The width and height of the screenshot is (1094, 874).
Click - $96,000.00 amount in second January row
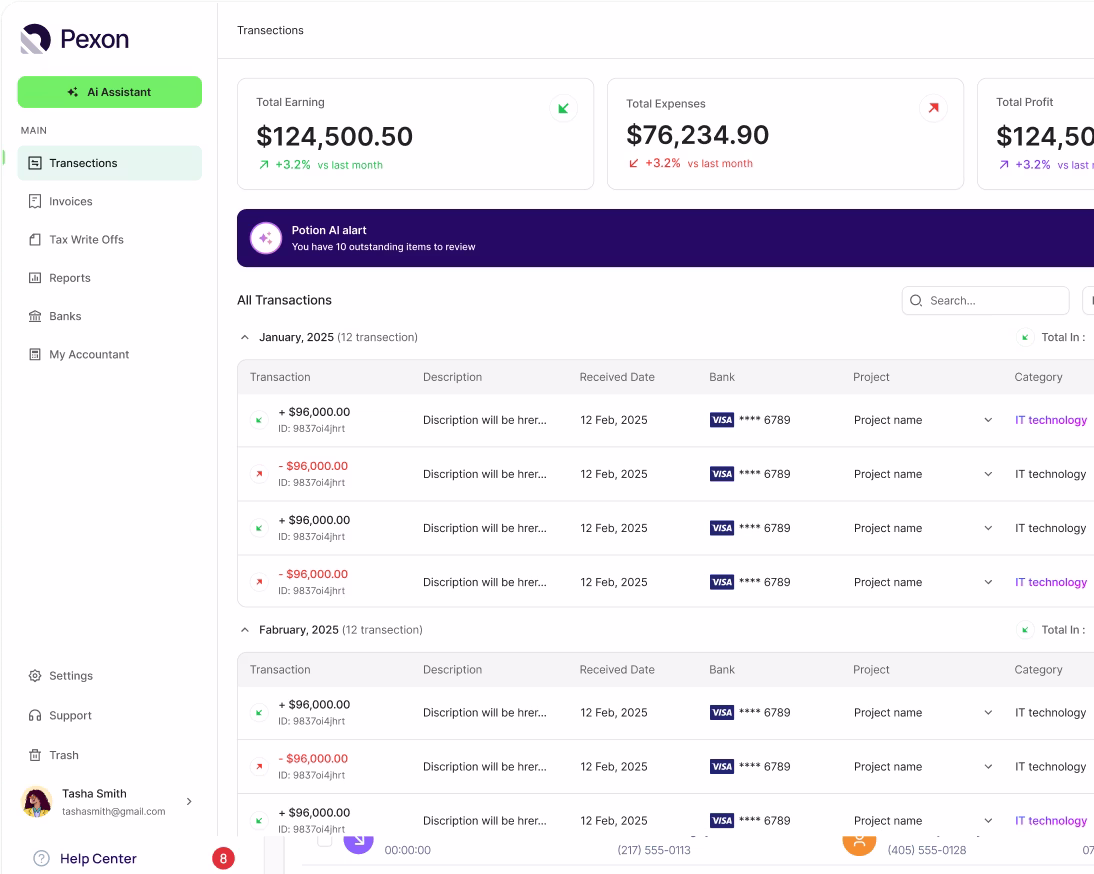313,466
